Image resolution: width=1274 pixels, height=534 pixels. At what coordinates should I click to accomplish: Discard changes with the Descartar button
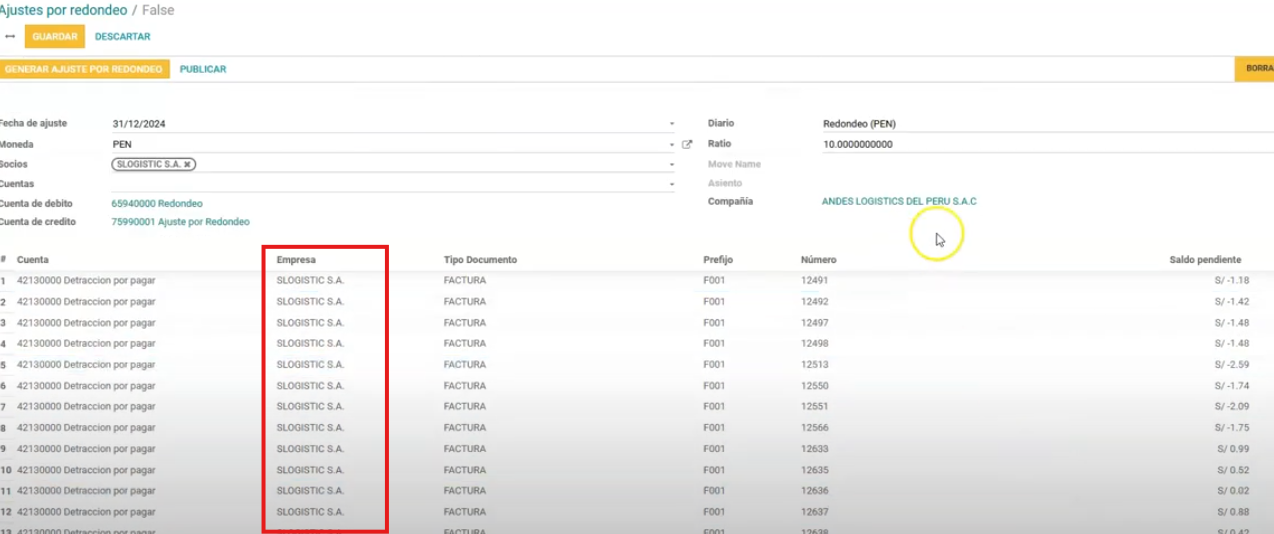click(122, 37)
